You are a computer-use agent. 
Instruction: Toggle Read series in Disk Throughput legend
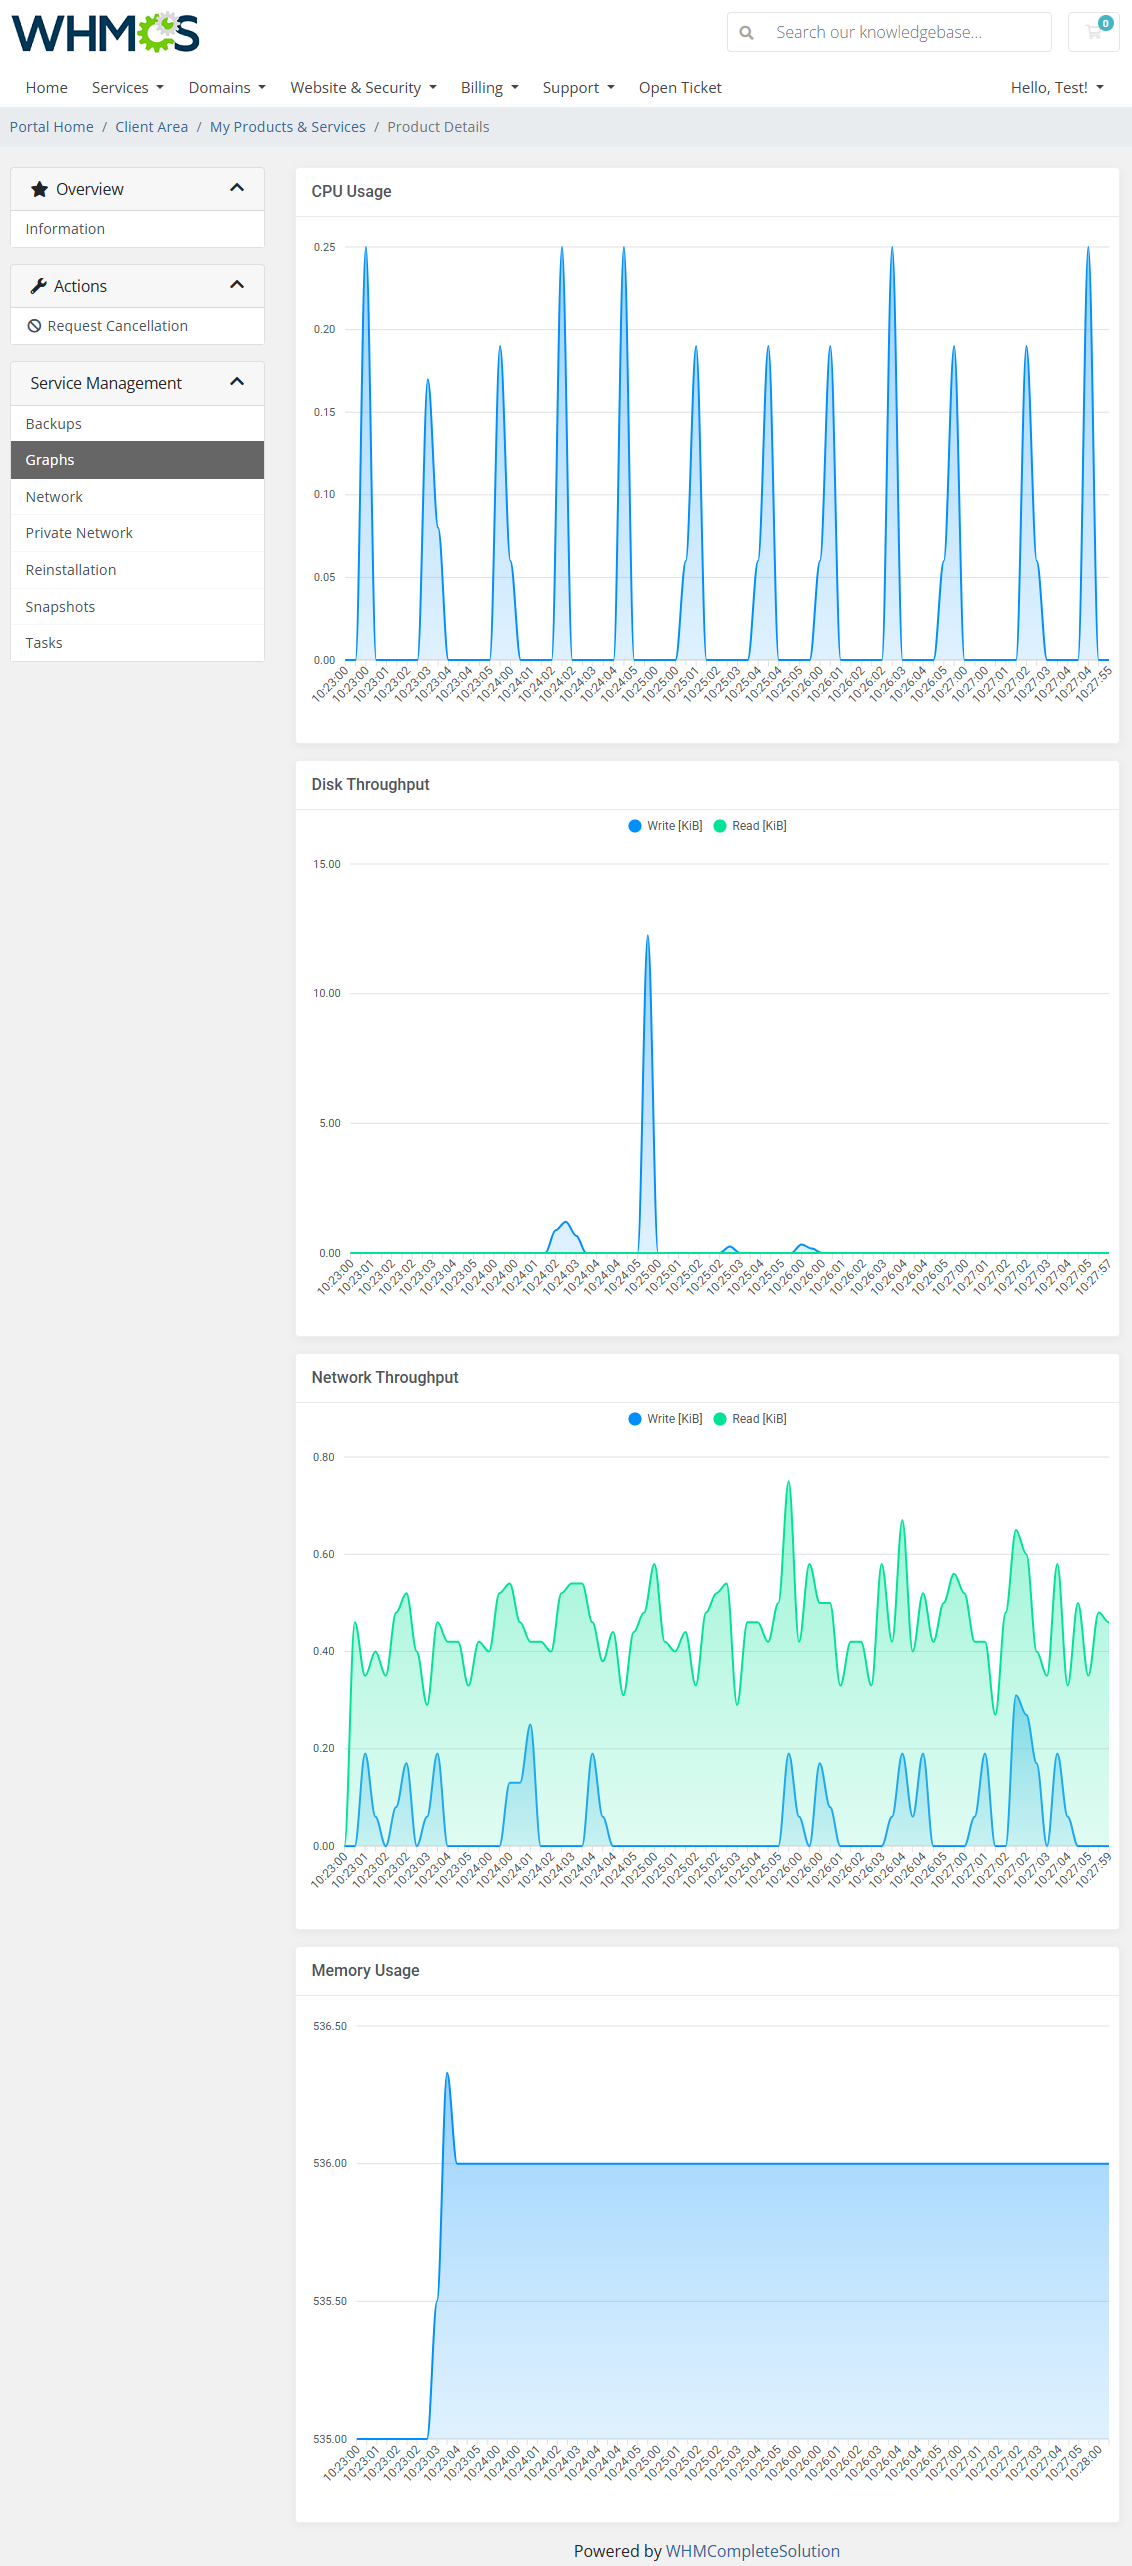pyautogui.click(x=750, y=826)
